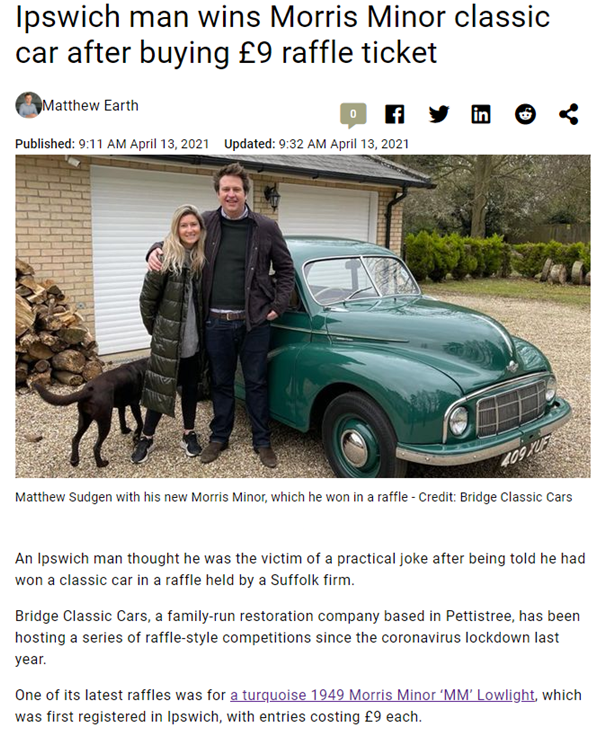Share the article on Reddit
This screenshot has height=746, width=605.
coord(525,114)
